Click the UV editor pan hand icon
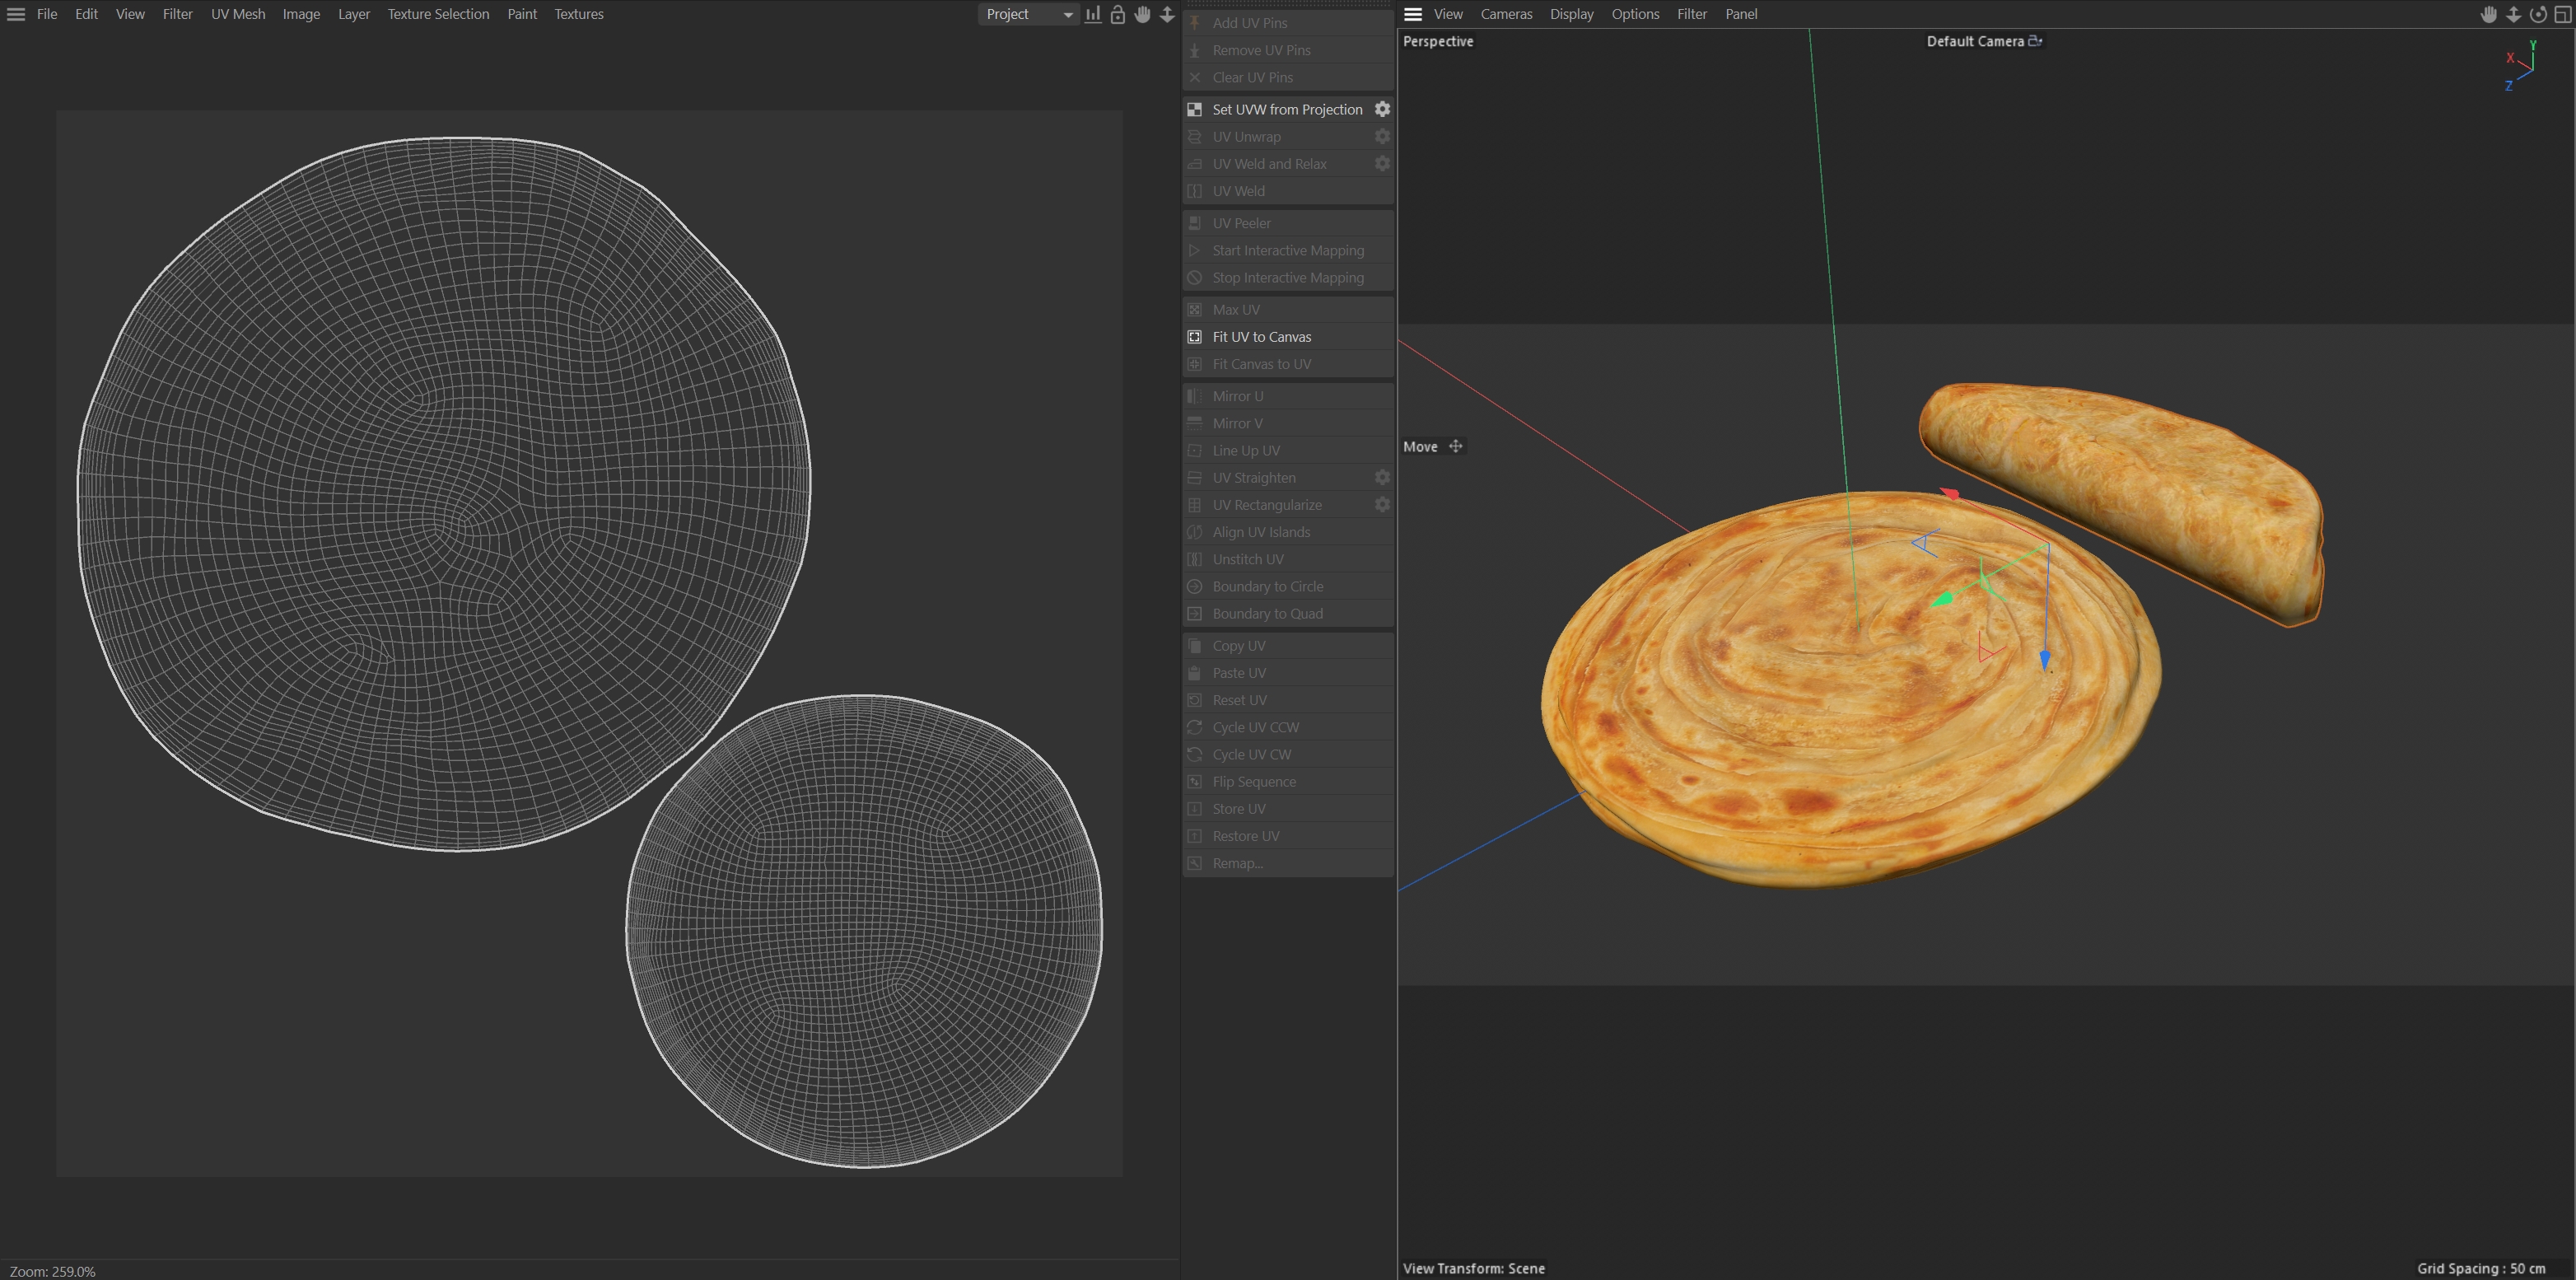The image size is (2576, 1280). 1142,14
